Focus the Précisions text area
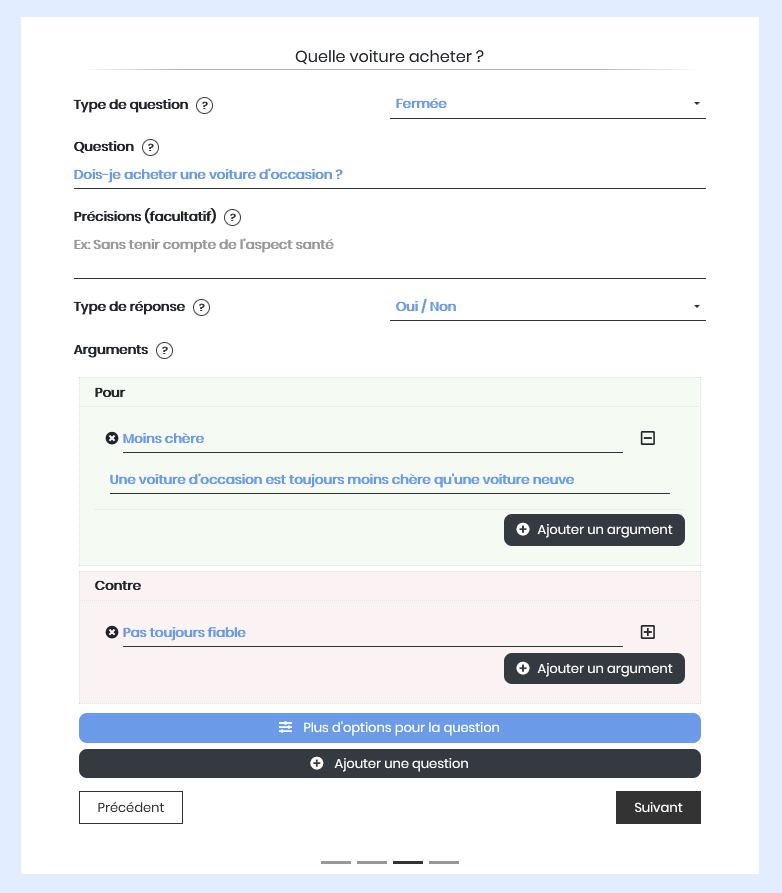The width and height of the screenshot is (782, 893). point(390,255)
